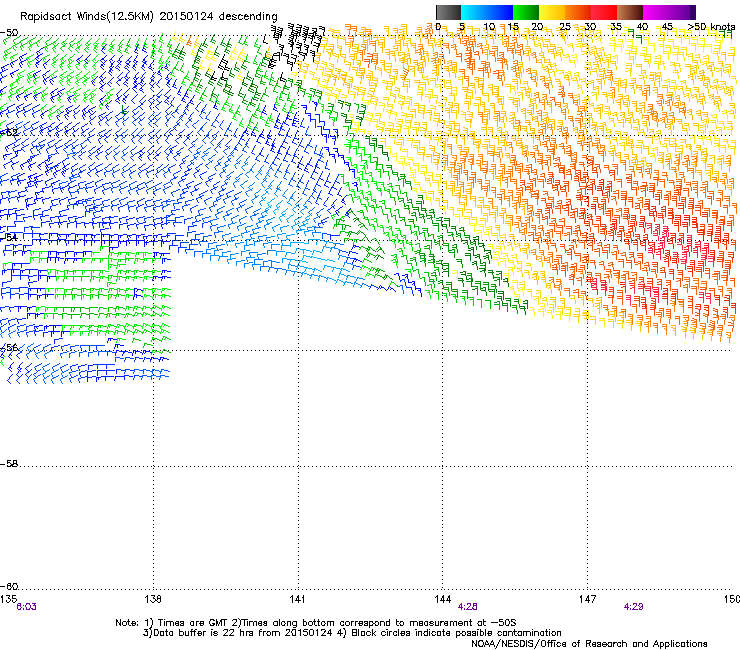
Task: Click the legend label '40' knots
Action: point(642,27)
